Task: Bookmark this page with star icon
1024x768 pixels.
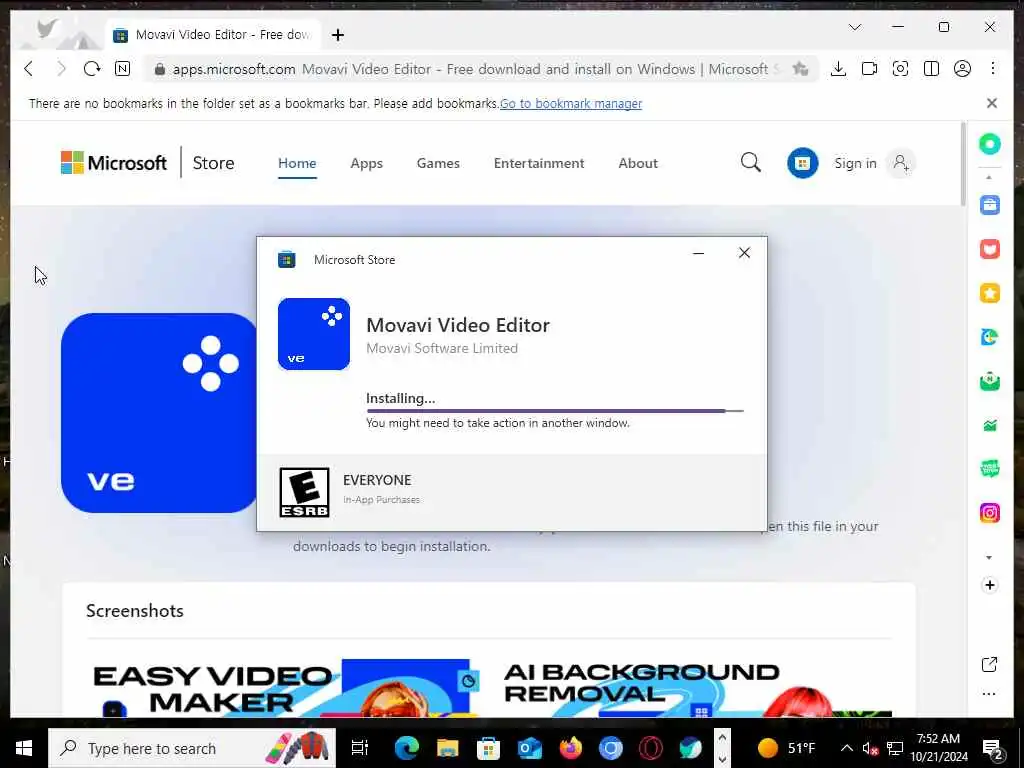Action: pos(800,69)
